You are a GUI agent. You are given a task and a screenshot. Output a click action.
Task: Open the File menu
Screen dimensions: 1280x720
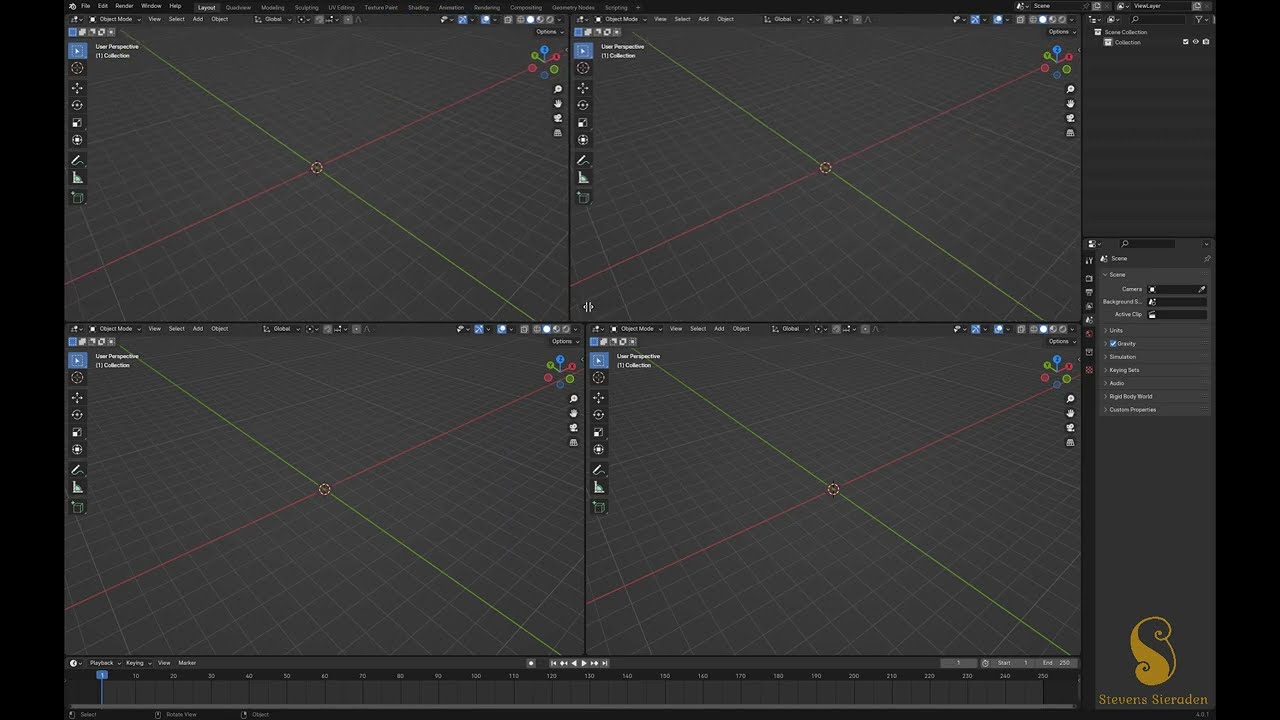coord(86,6)
